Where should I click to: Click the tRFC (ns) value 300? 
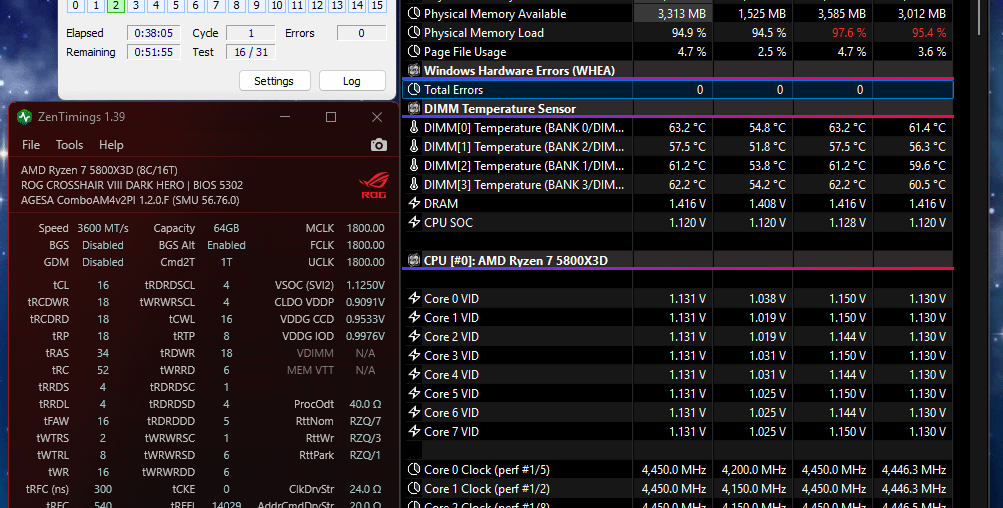coord(103,489)
